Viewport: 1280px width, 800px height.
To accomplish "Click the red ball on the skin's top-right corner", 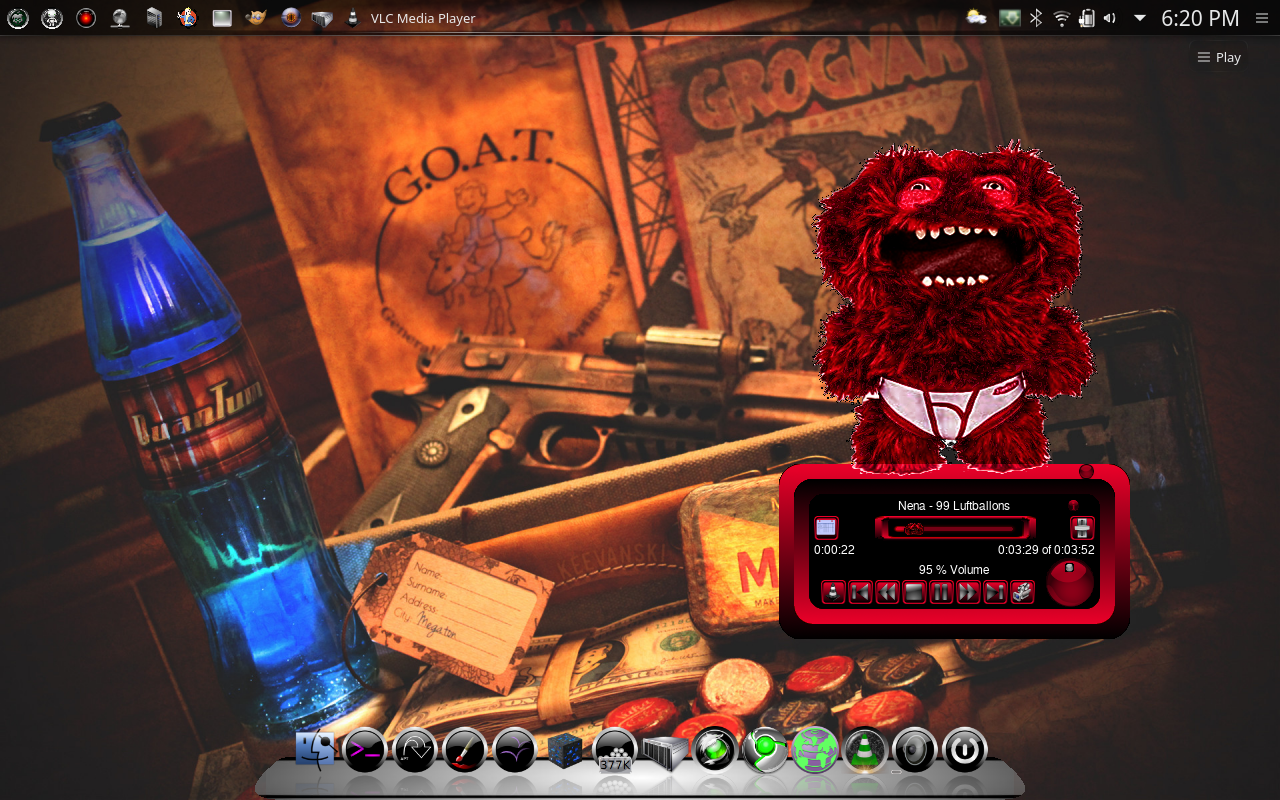I will [1087, 471].
